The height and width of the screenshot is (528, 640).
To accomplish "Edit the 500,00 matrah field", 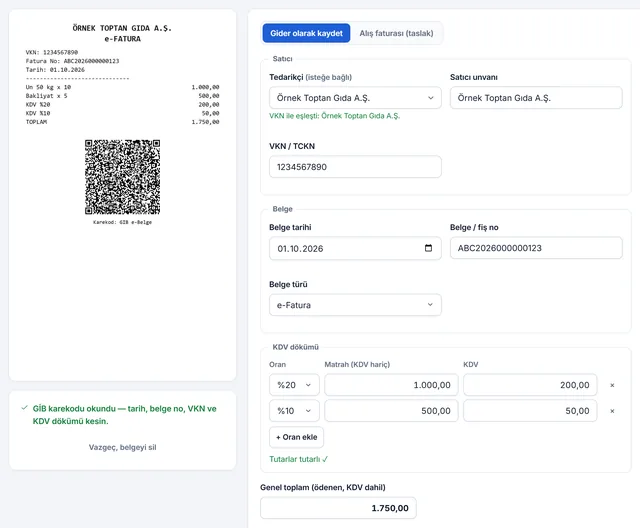I will tap(391, 410).
